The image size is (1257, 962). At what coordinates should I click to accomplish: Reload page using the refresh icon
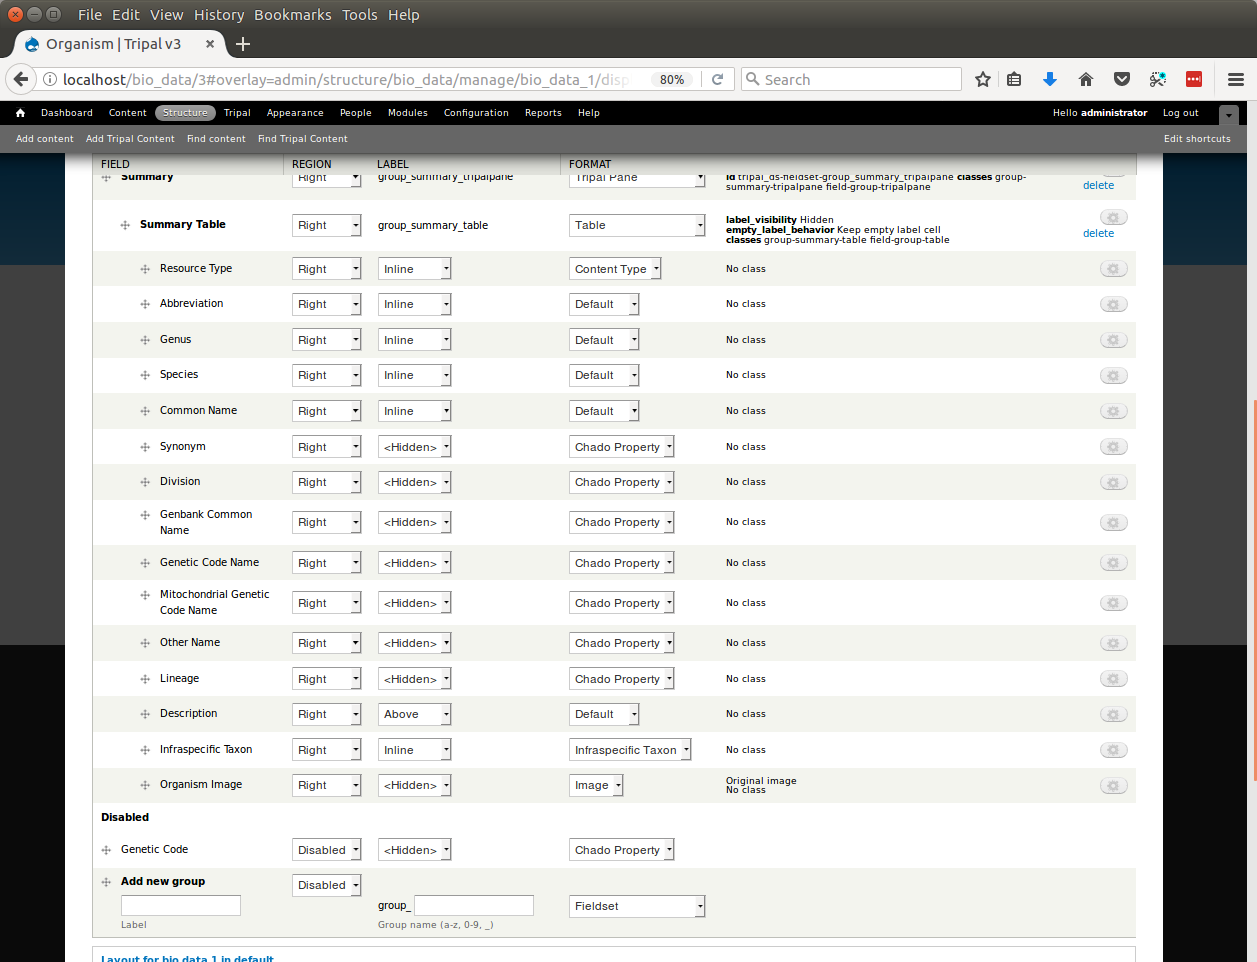click(717, 80)
